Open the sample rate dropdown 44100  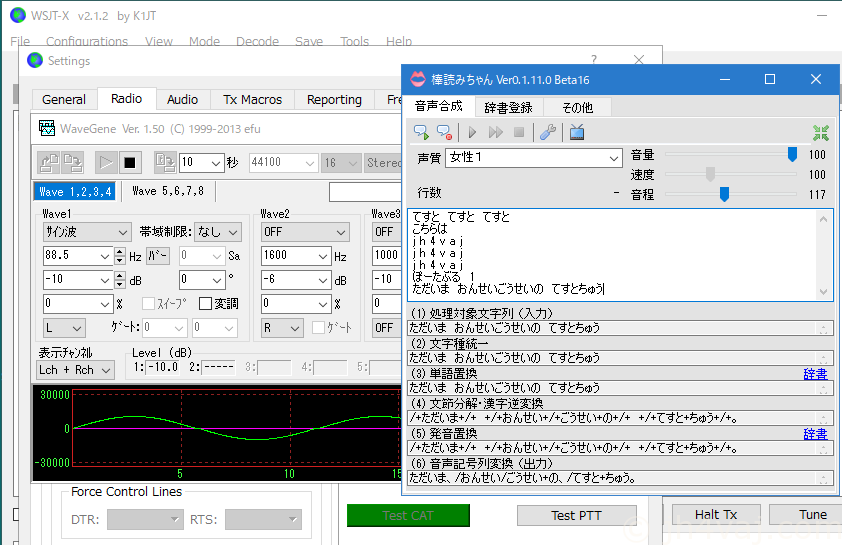click(283, 163)
